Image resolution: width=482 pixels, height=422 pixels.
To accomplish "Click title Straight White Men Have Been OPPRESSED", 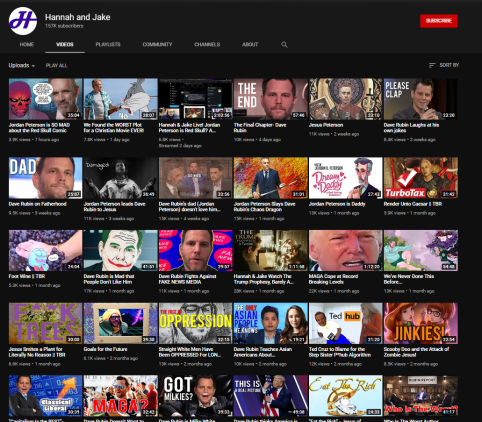I will [x=190, y=352].
